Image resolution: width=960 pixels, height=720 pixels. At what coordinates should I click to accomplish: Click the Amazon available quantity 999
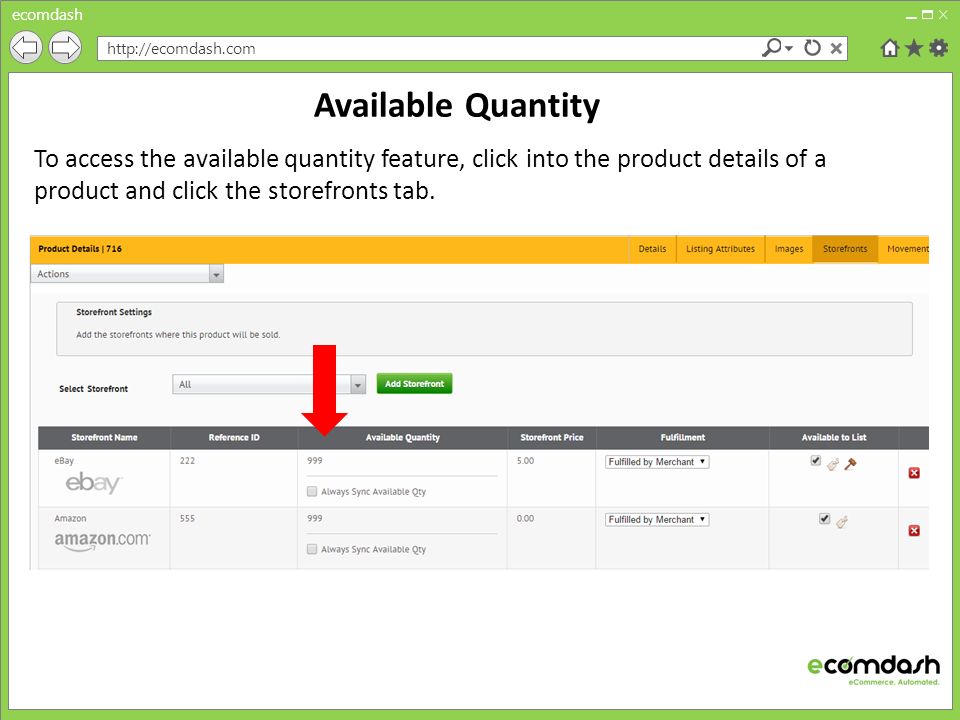click(x=315, y=519)
